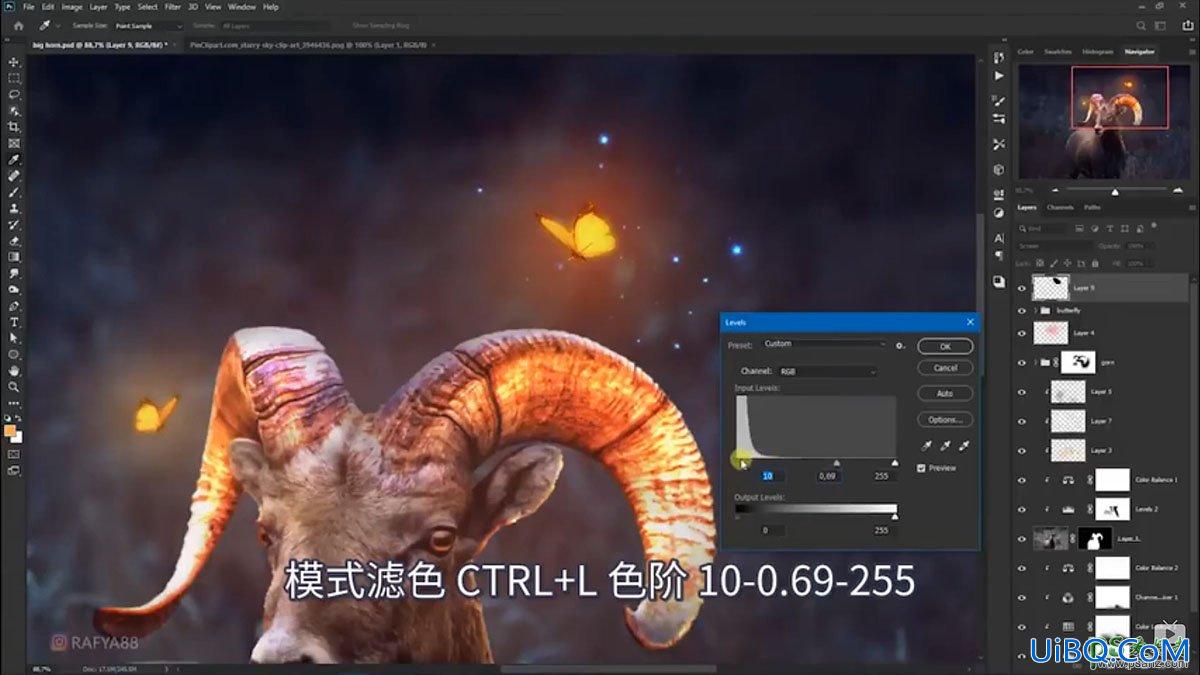Open the Channel RGB dropdown
This screenshot has width=1200, height=675.
tap(827, 371)
